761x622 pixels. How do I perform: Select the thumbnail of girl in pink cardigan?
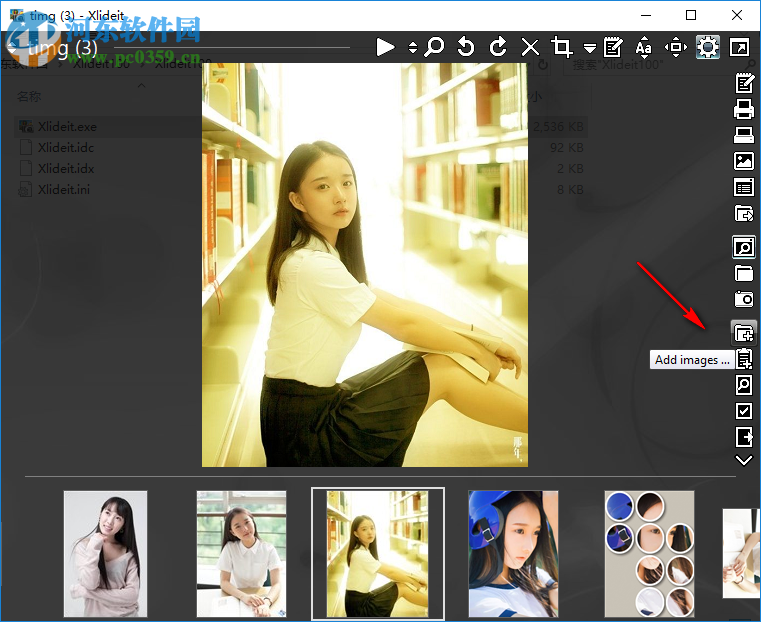[105, 554]
